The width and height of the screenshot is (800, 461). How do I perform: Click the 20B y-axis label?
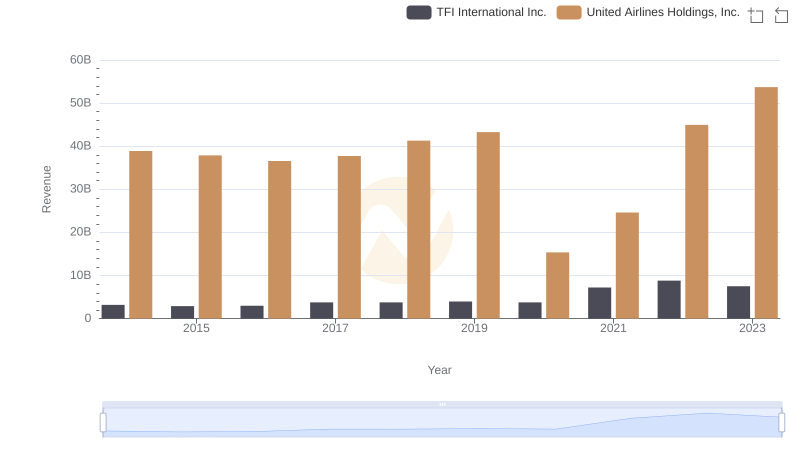81,232
